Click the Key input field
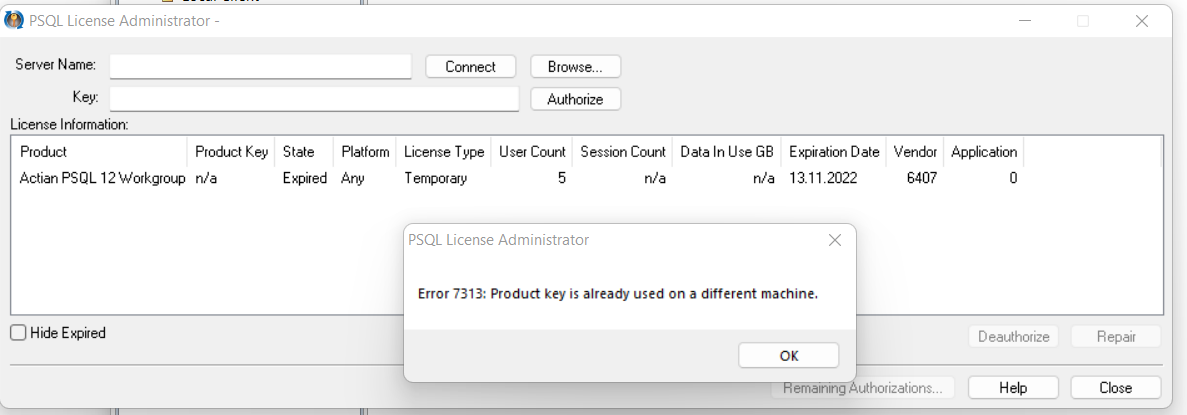The height and width of the screenshot is (415, 1187). [x=314, y=98]
